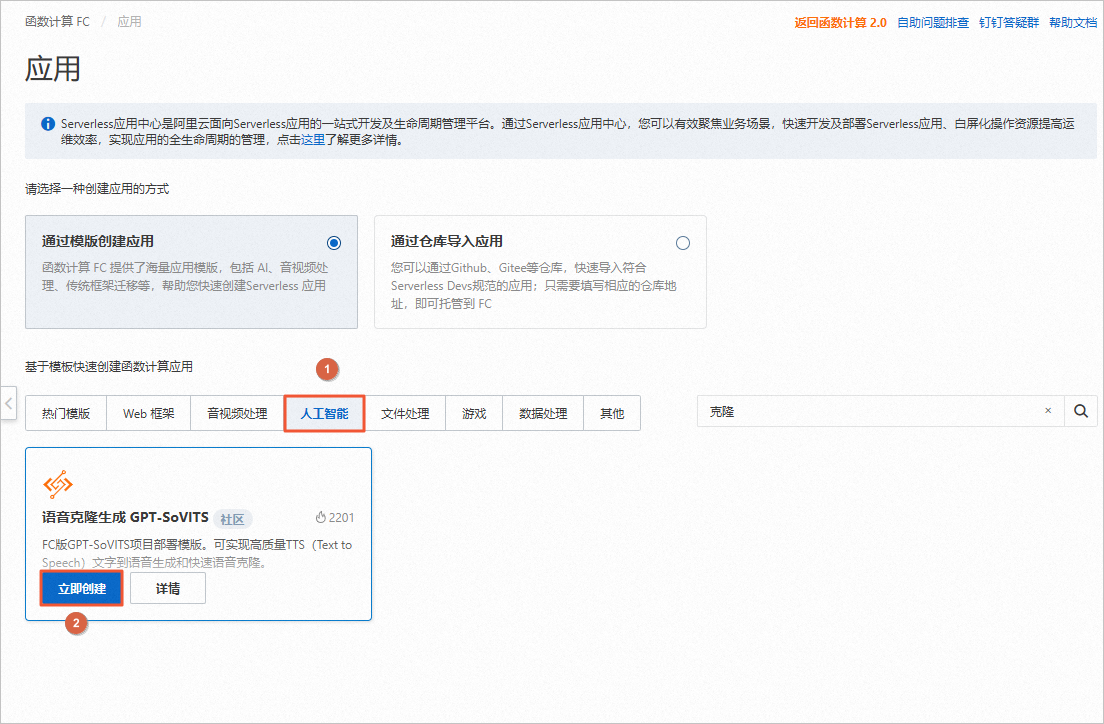Clear the search field with the x icon
Image resolution: width=1104 pixels, height=724 pixels.
point(1048,411)
